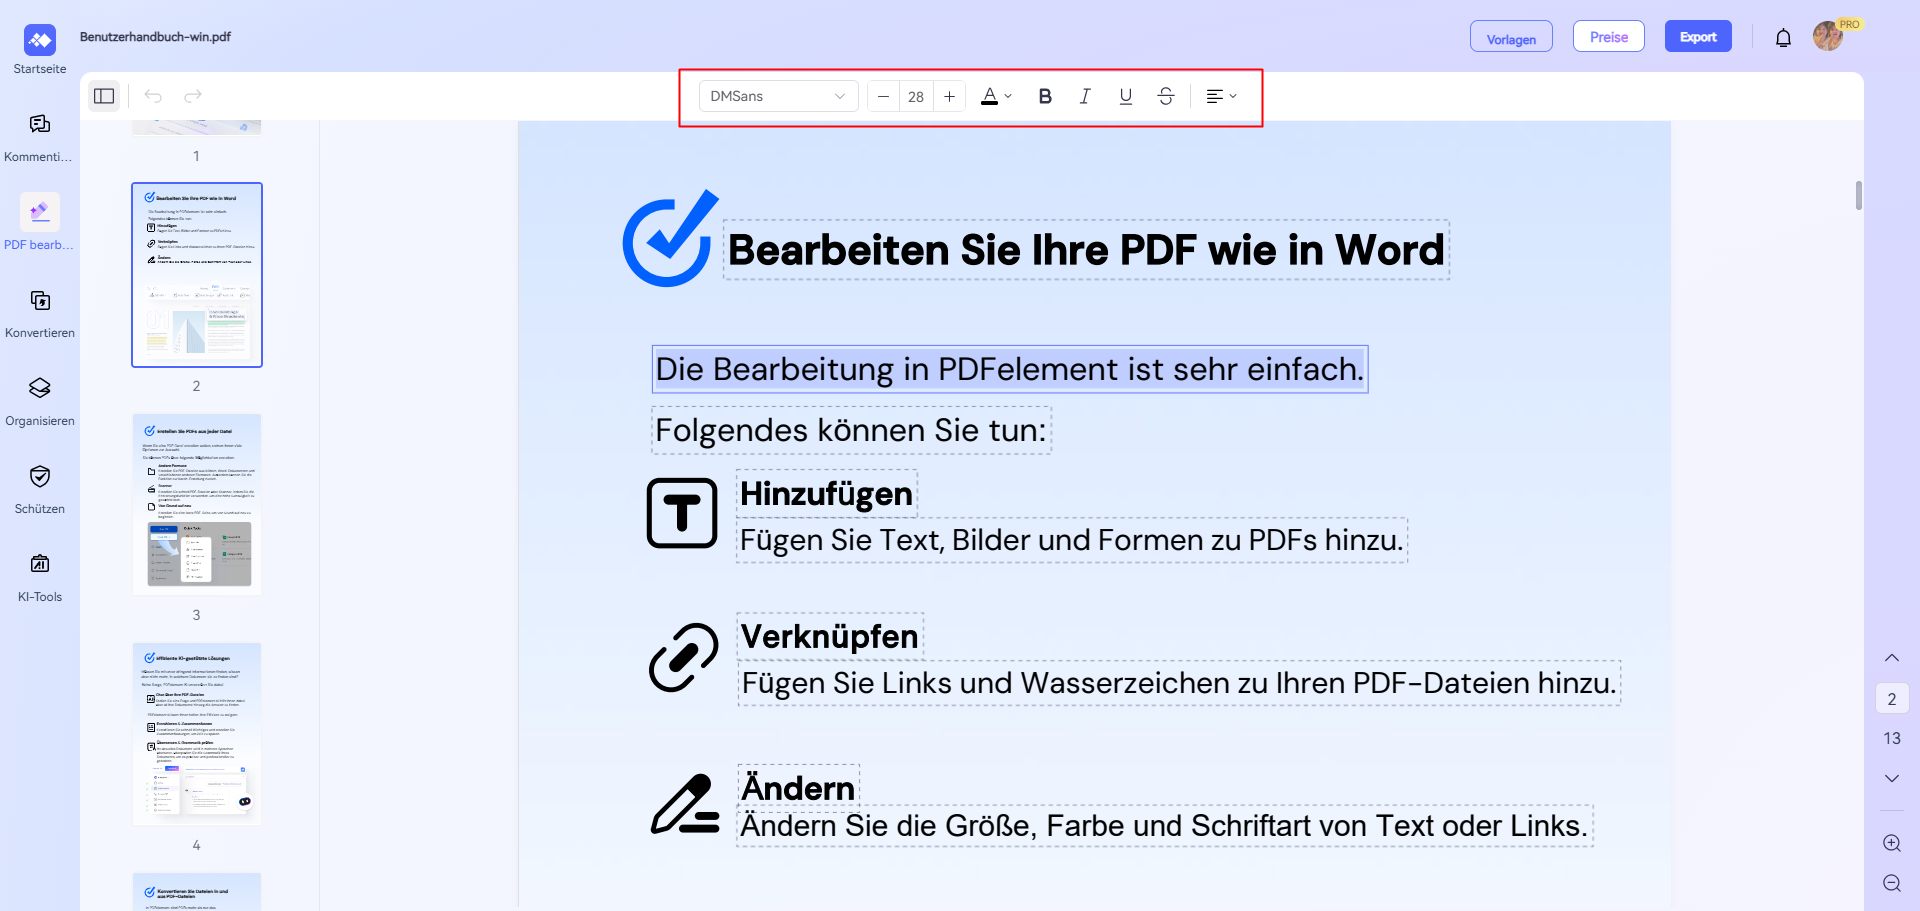Image resolution: width=1920 pixels, height=911 pixels.
Task: Open the font color picker
Action: pyautogui.click(x=996, y=96)
